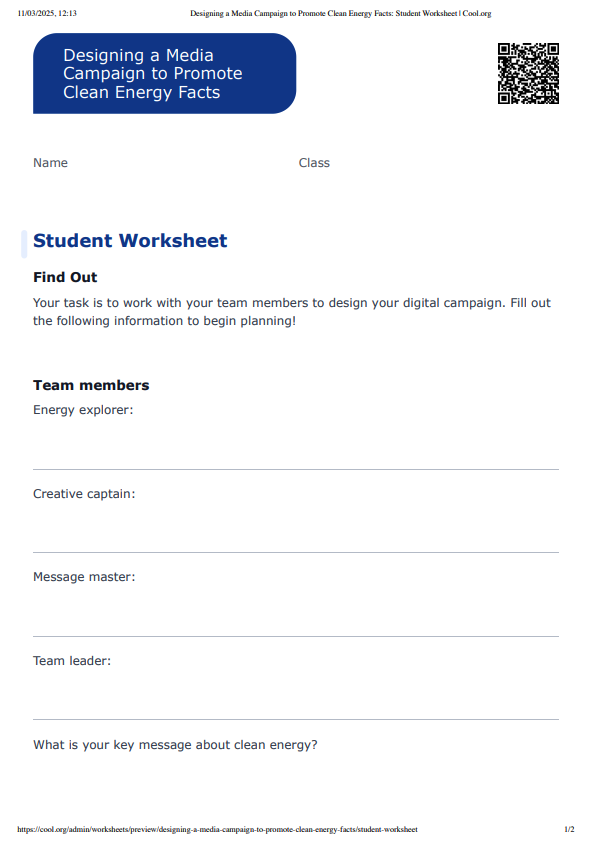Click the Team members heading
Viewport: 594px width, 842px height.
(91, 385)
